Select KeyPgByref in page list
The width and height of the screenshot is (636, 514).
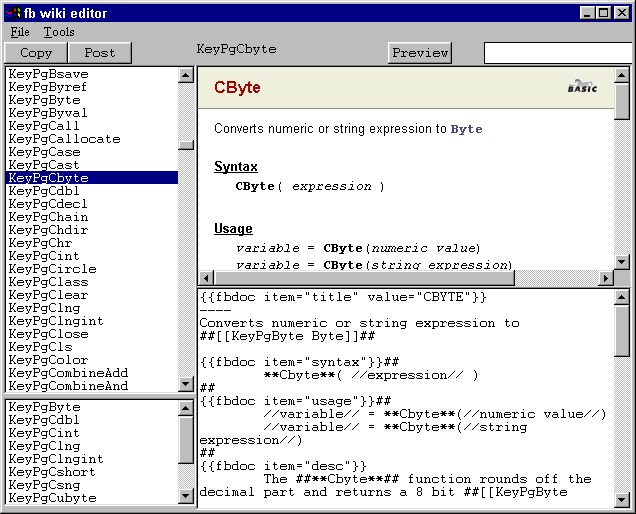point(92,87)
